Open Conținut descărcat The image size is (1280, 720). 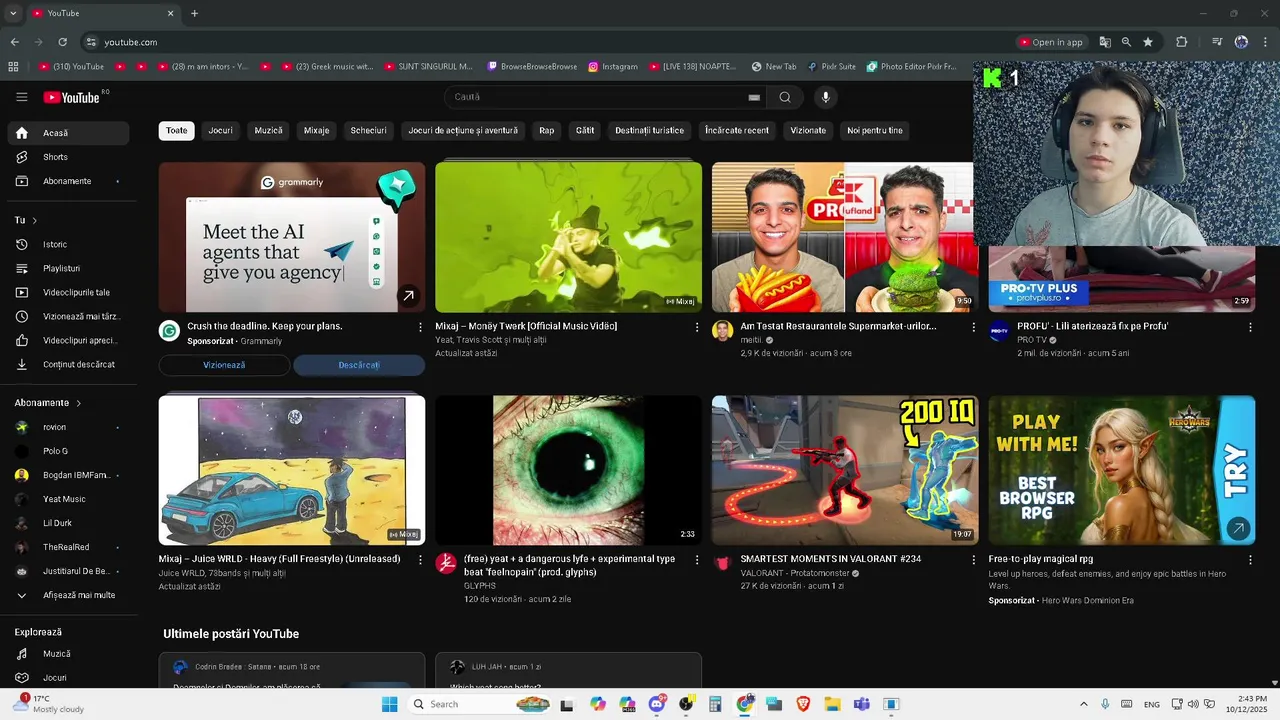click(x=68, y=364)
